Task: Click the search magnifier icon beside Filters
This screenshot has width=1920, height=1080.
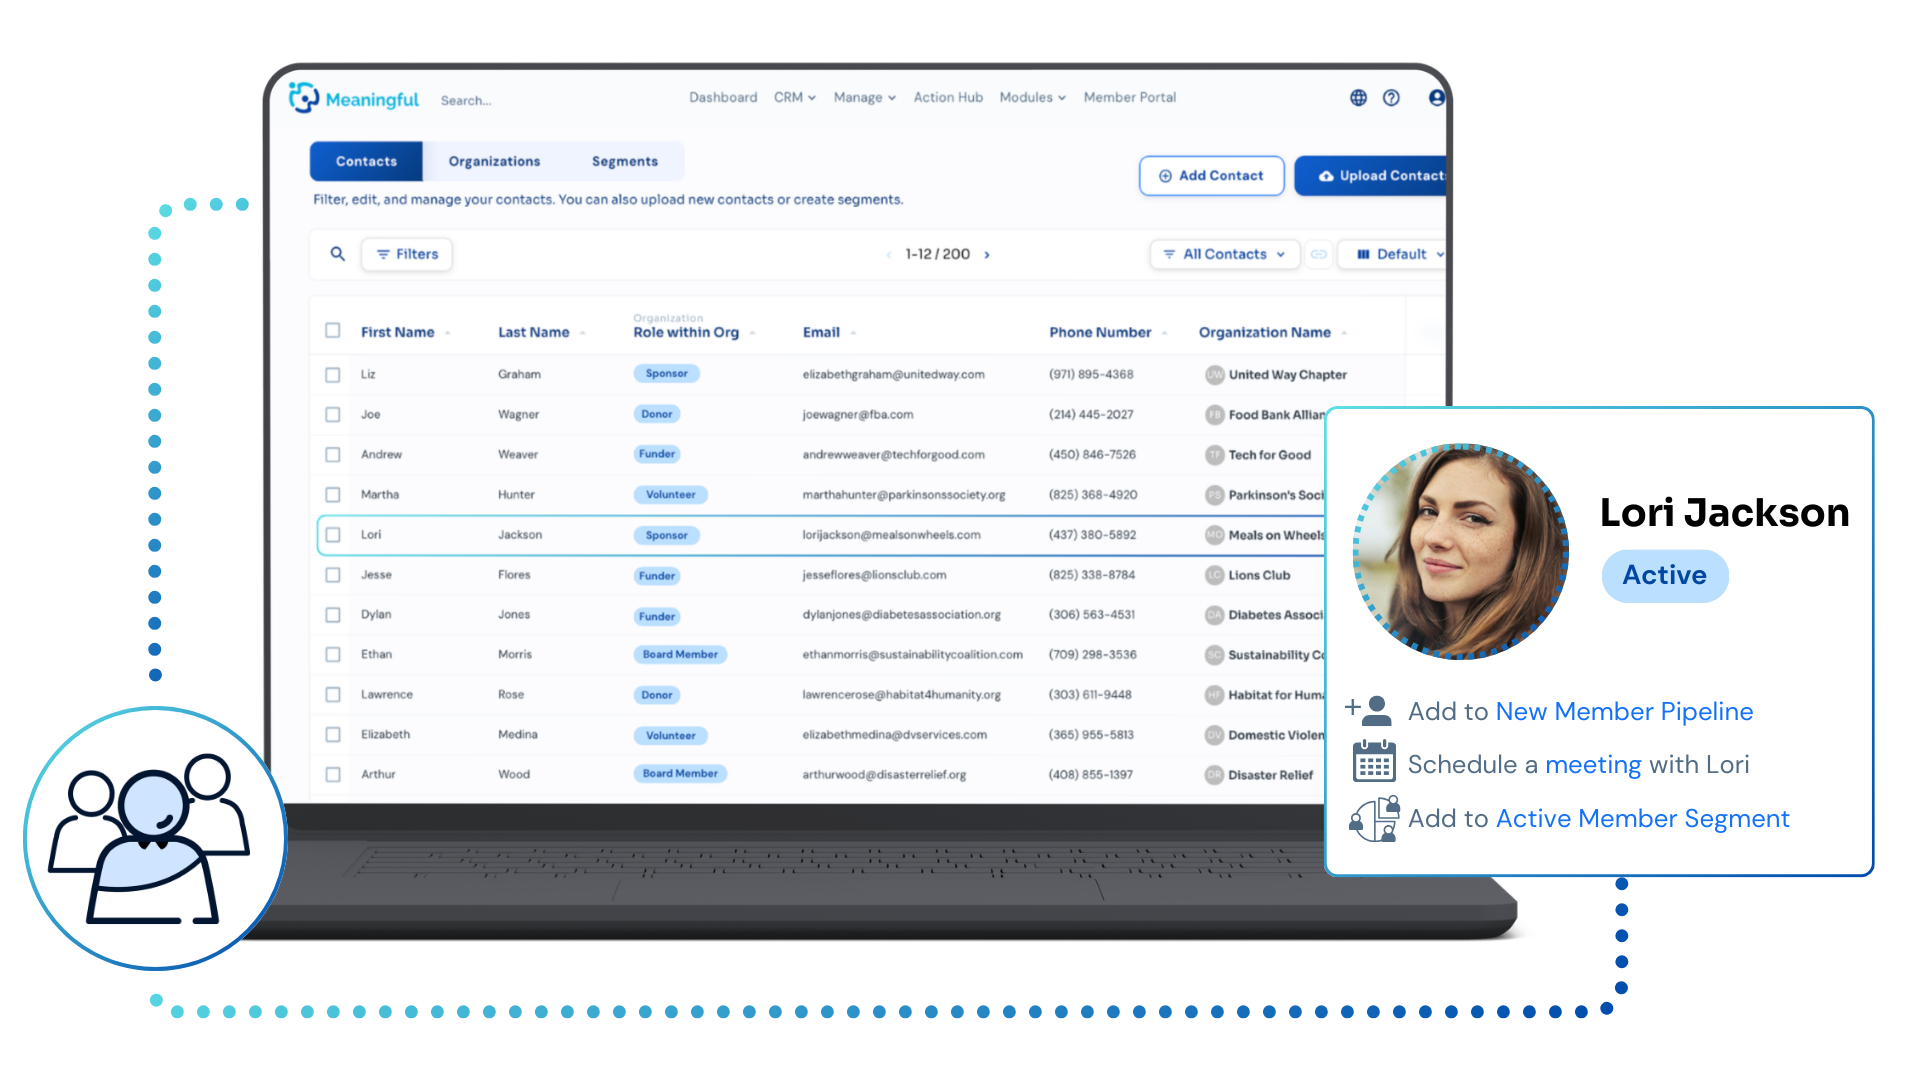Action: [x=338, y=254]
